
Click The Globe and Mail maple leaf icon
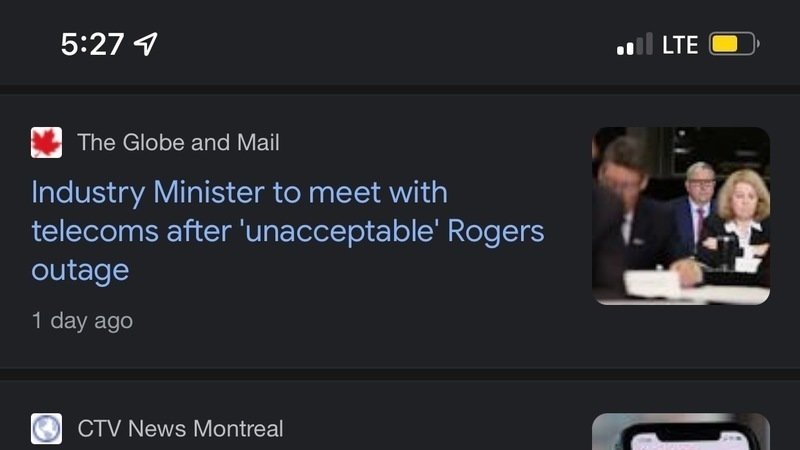click(46, 143)
